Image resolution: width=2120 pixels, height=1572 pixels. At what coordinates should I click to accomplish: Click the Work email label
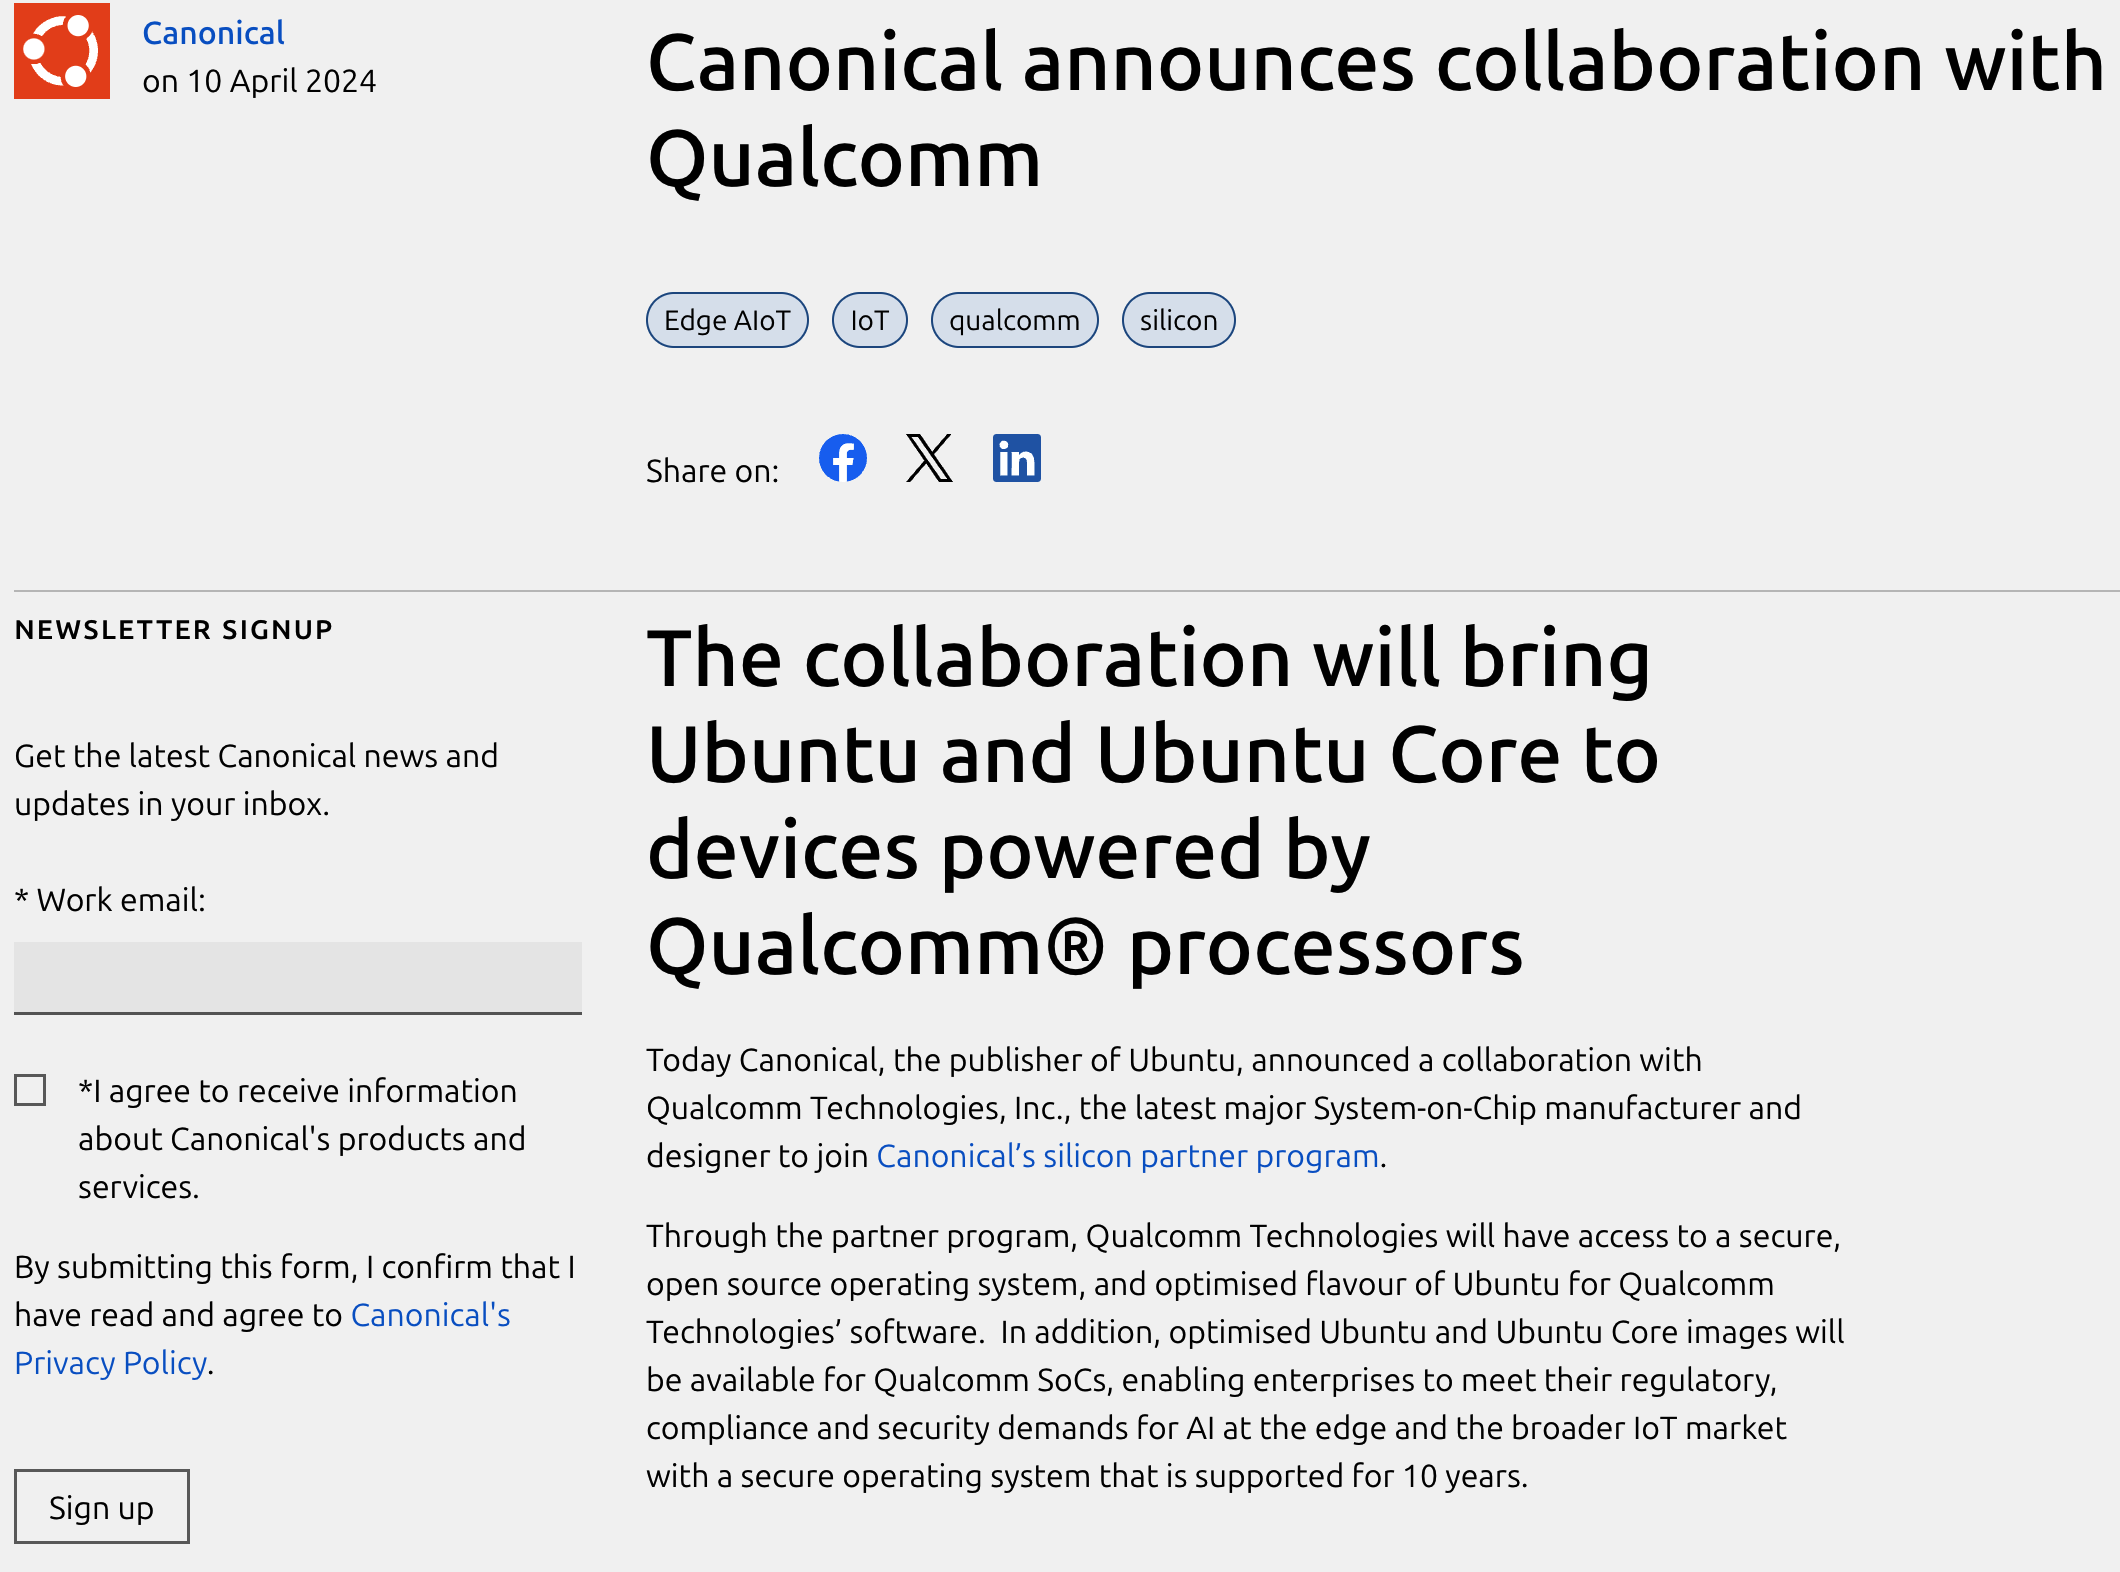coord(110,900)
